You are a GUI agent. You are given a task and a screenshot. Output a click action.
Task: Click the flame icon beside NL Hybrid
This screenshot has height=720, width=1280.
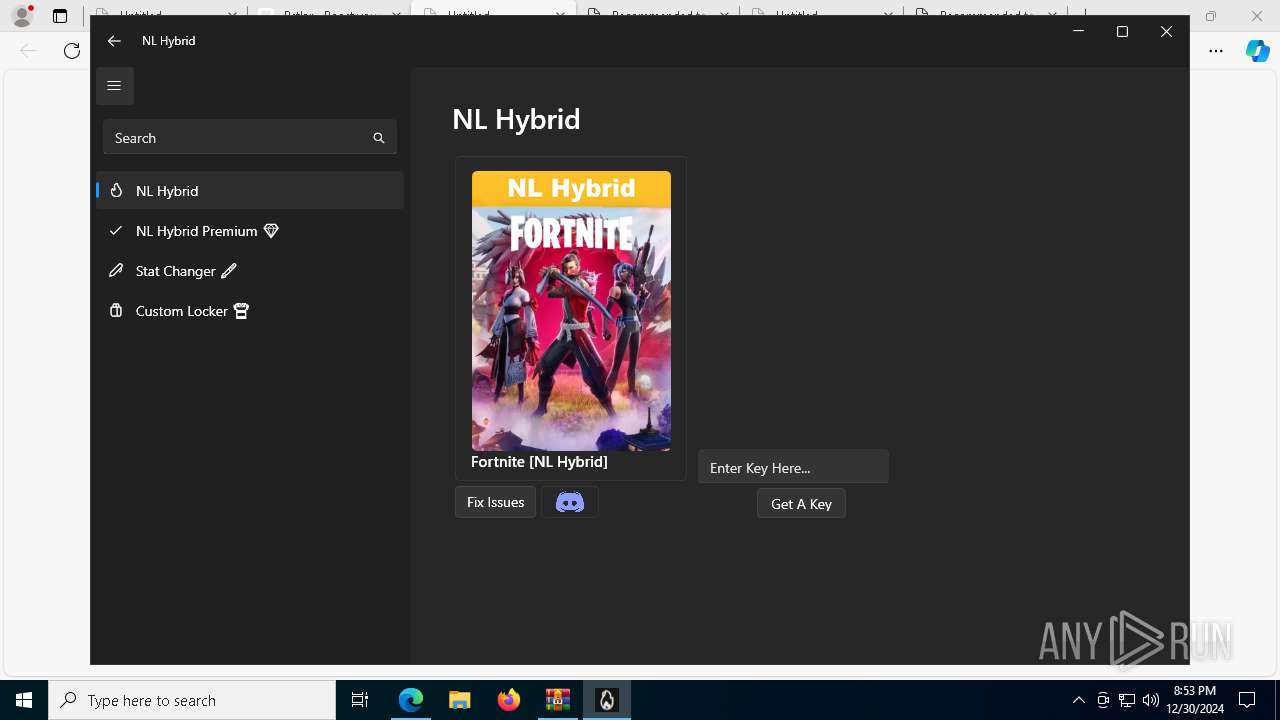[116, 190]
